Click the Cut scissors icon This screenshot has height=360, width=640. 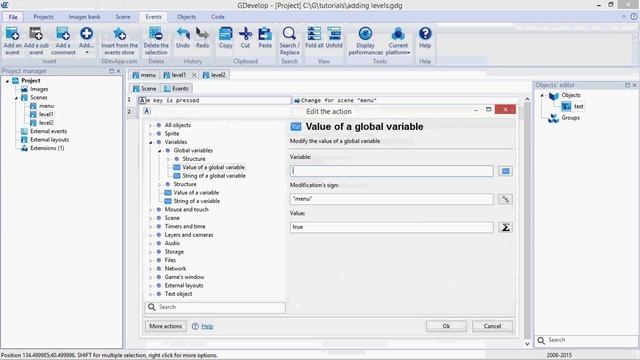tap(245, 34)
